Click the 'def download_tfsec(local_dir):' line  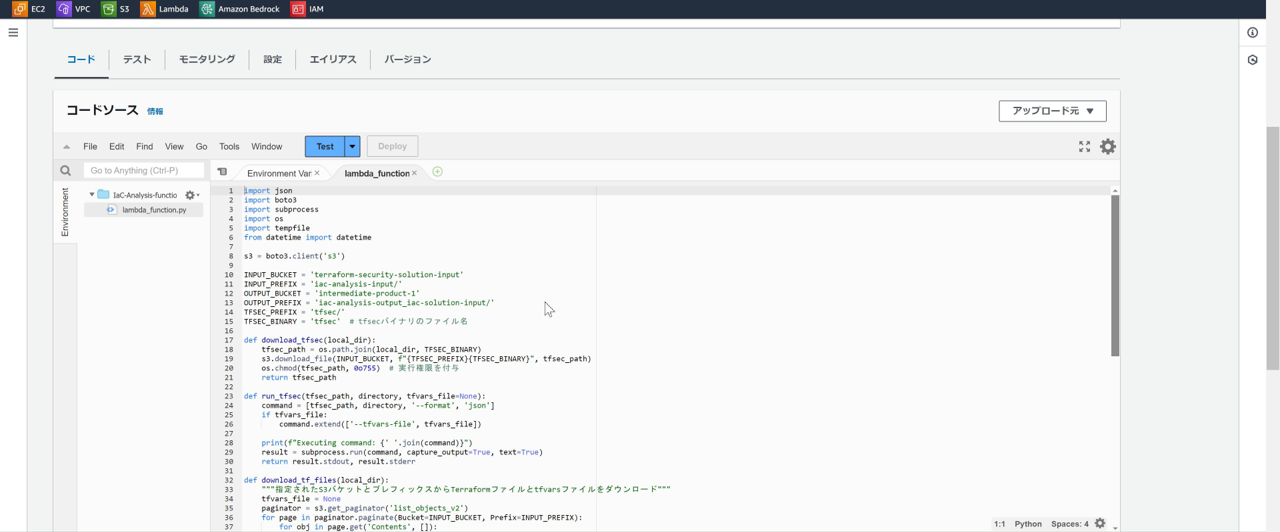[309, 340]
